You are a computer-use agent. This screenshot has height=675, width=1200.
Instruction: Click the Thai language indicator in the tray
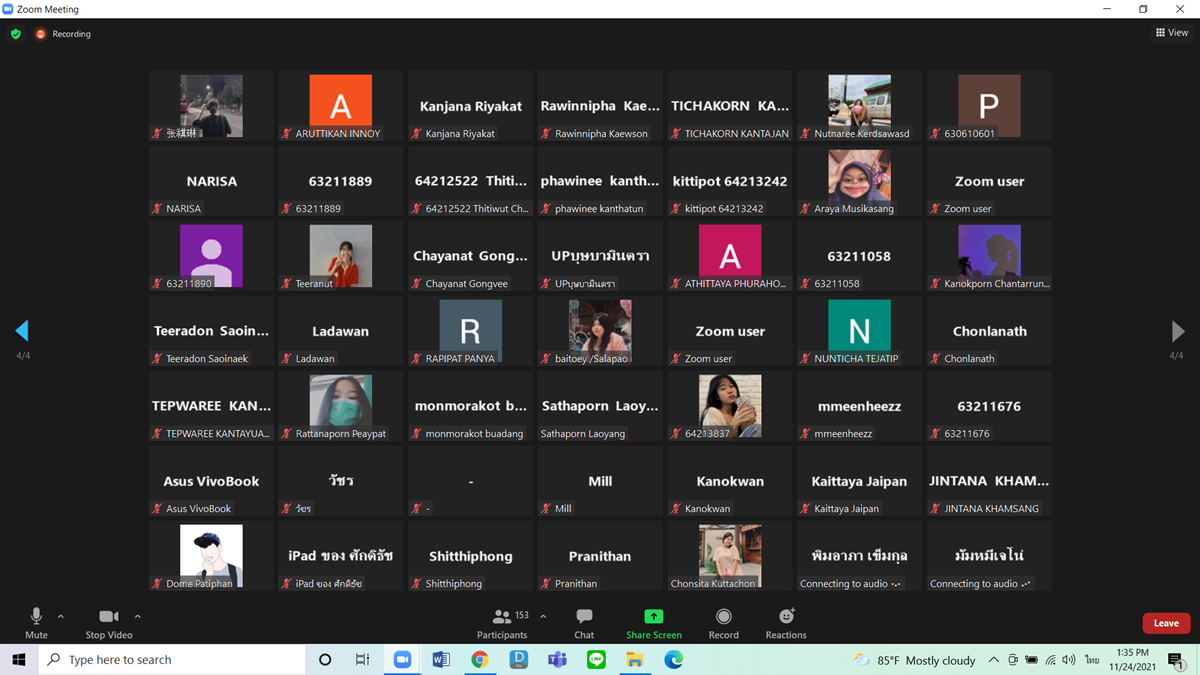(1092, 660)
